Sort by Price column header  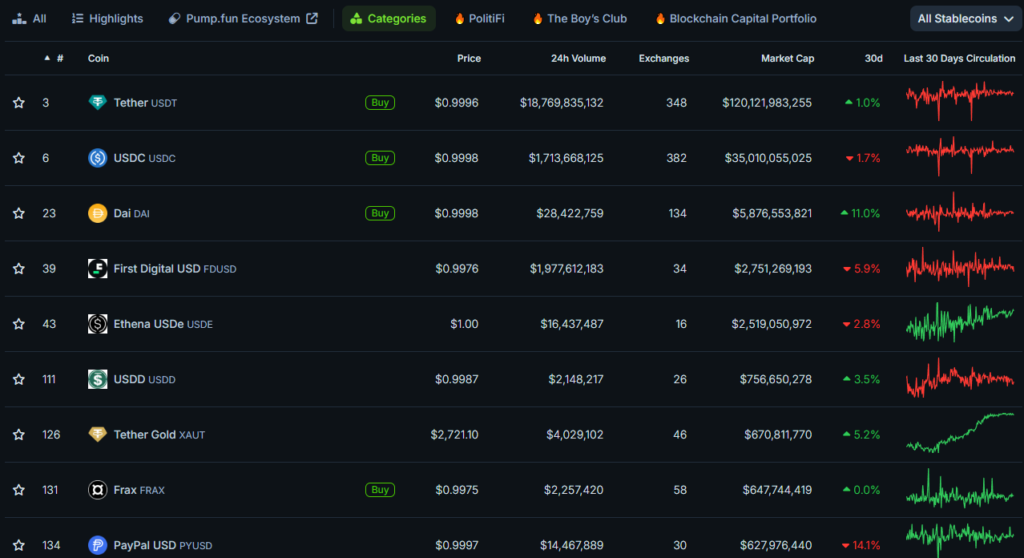[x=468, y=58]
